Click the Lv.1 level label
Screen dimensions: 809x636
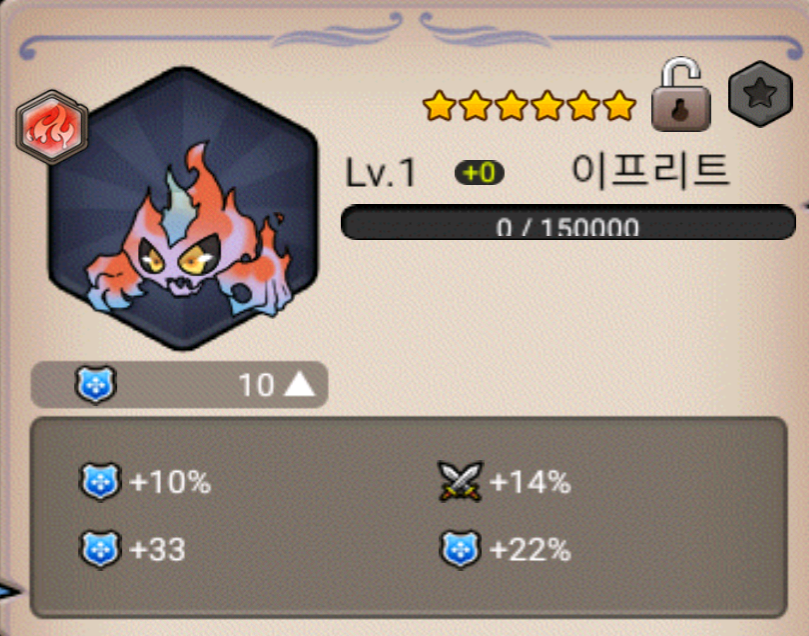coord(380,173)
